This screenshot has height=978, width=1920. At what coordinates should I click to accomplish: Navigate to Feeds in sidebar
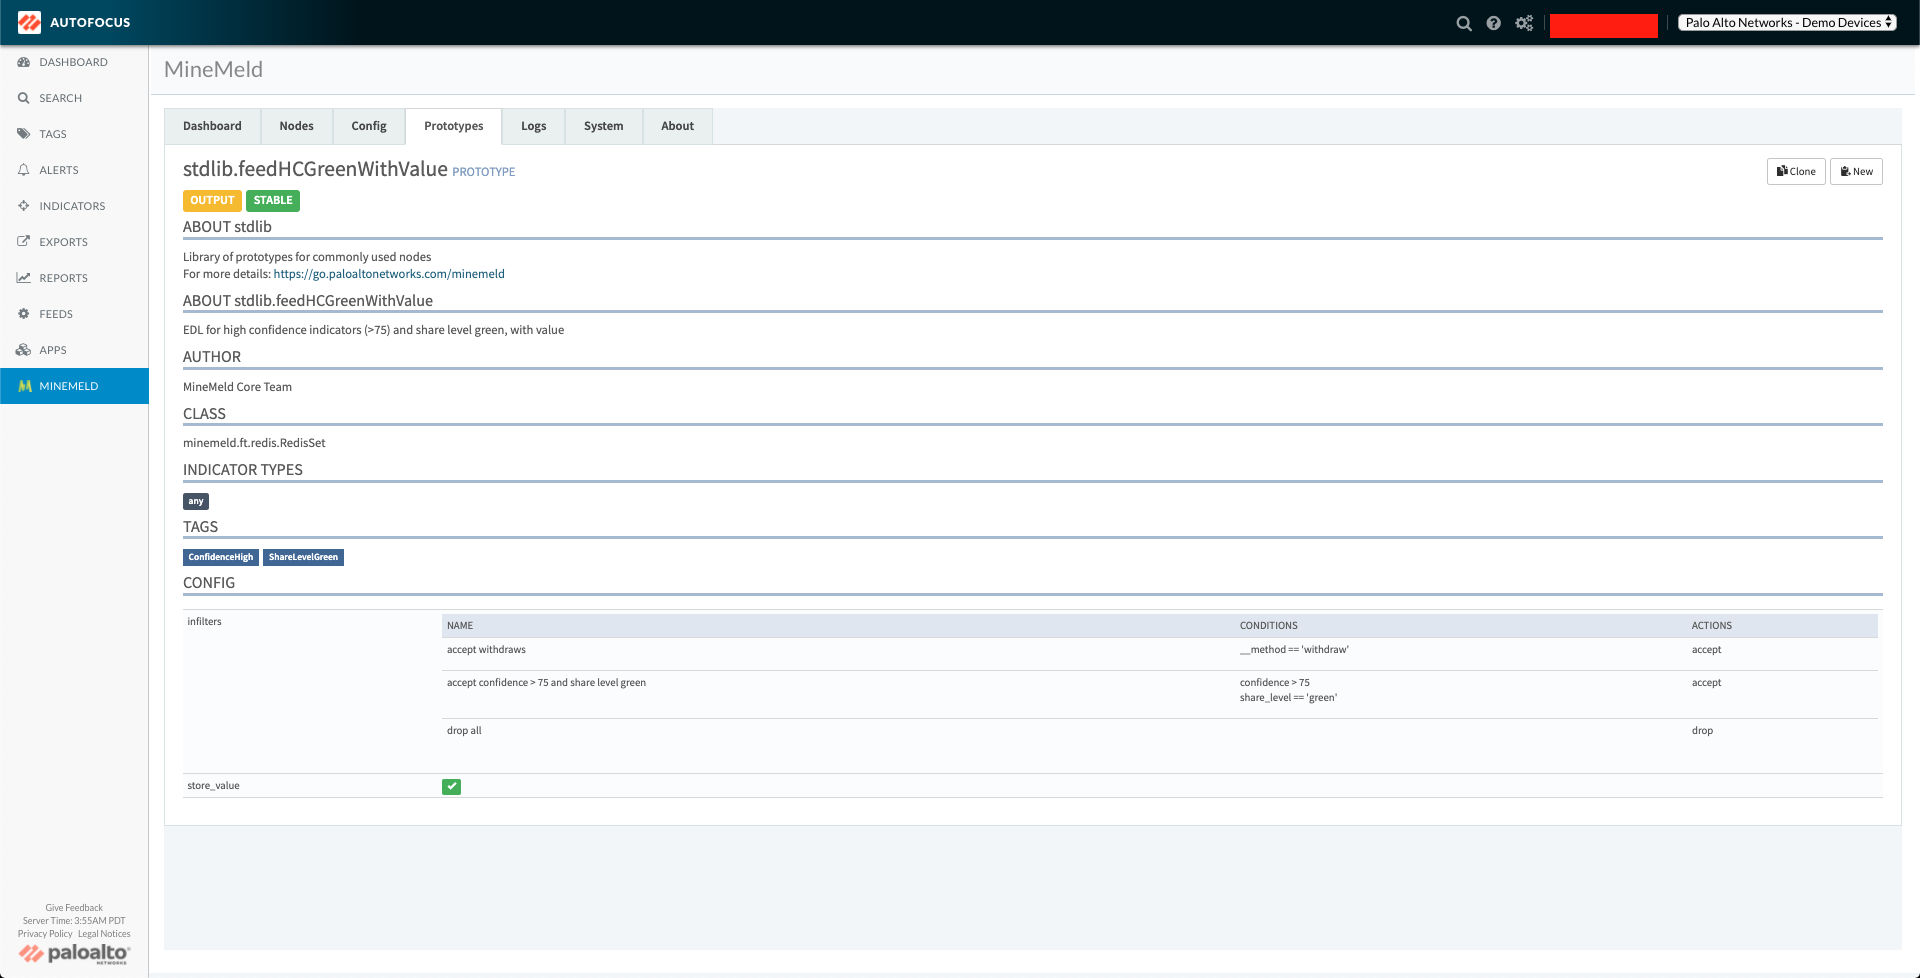pos(55,314)
